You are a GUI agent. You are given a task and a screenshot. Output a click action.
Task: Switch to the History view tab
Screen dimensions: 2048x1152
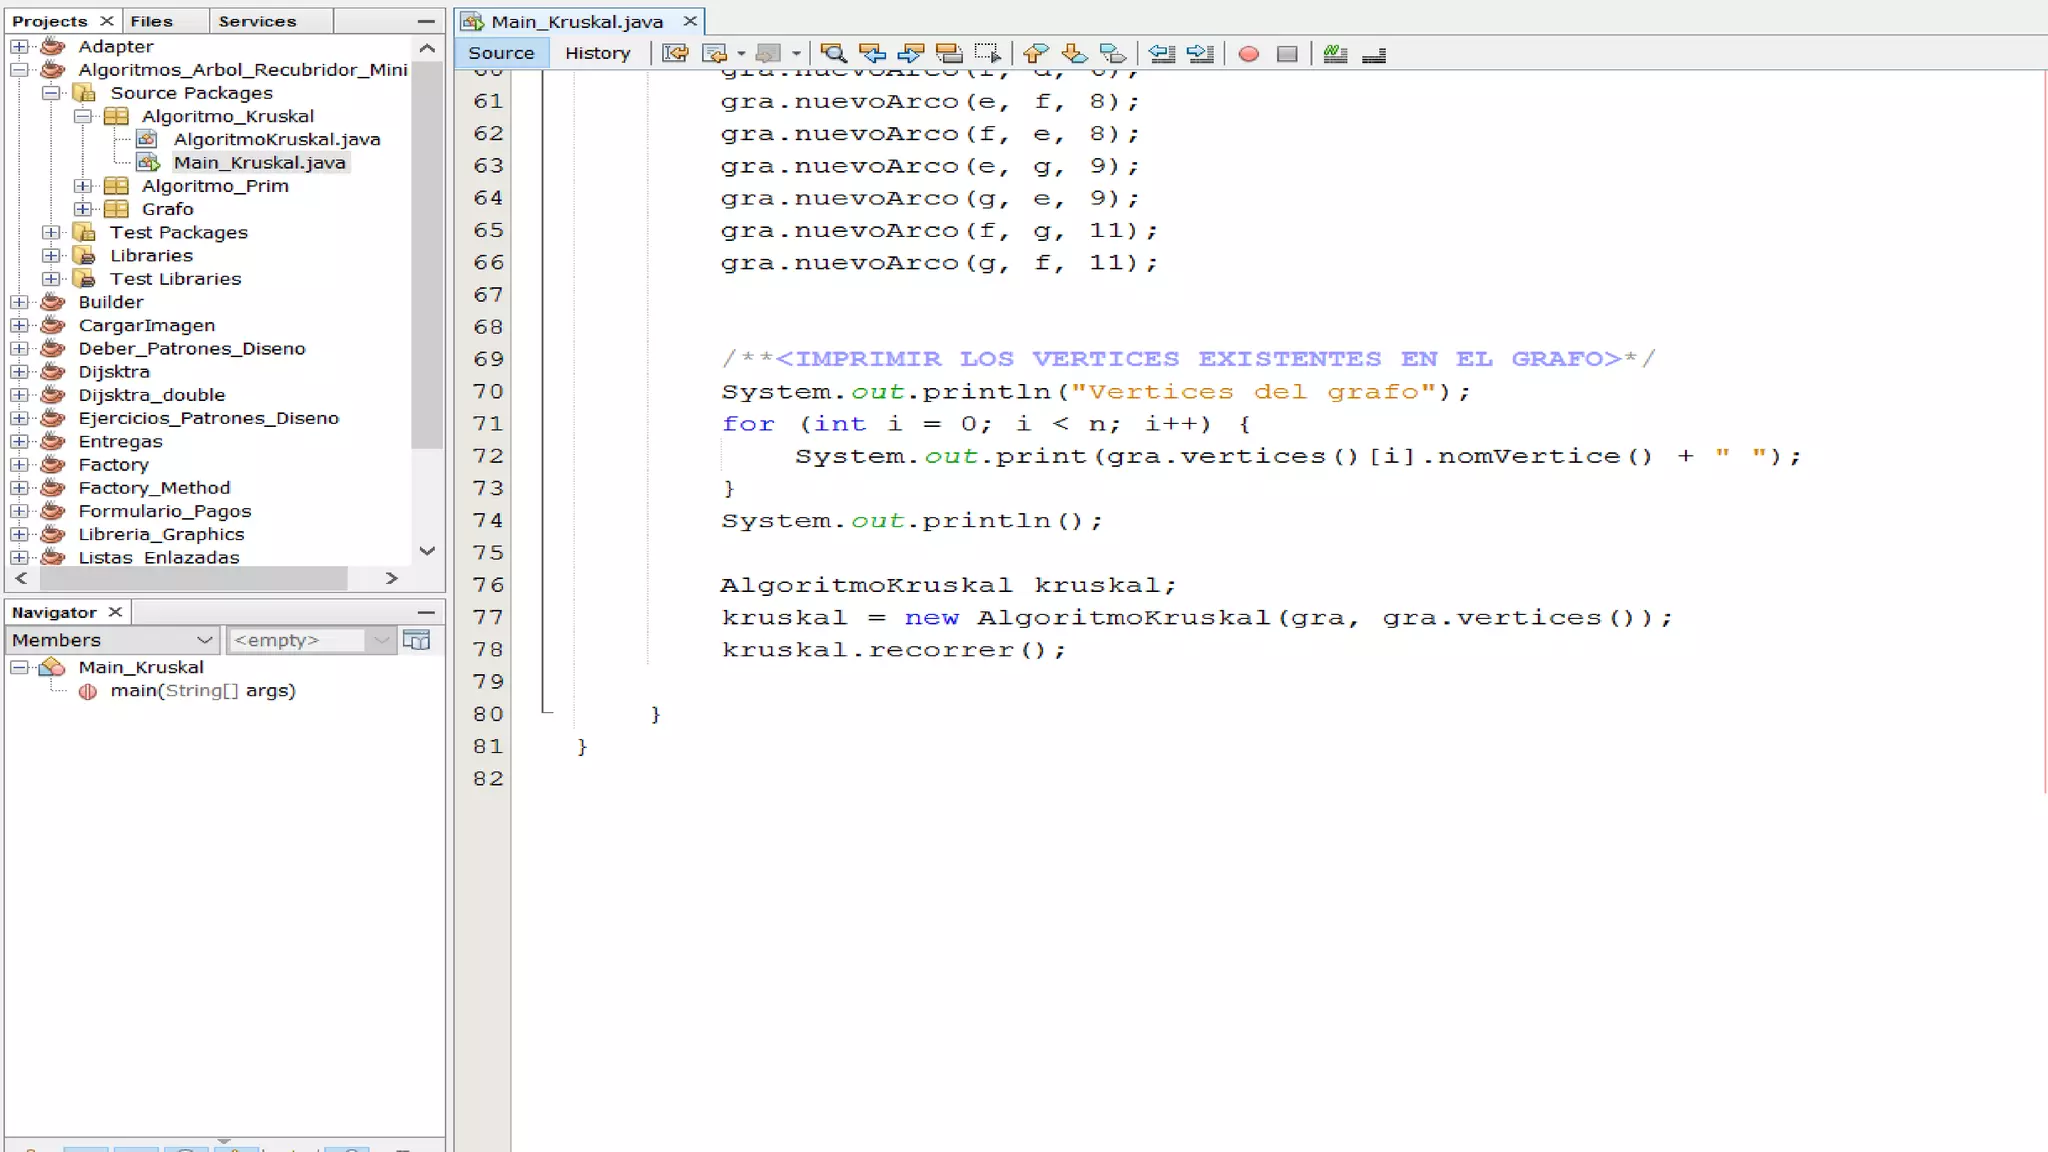[597, 53]
